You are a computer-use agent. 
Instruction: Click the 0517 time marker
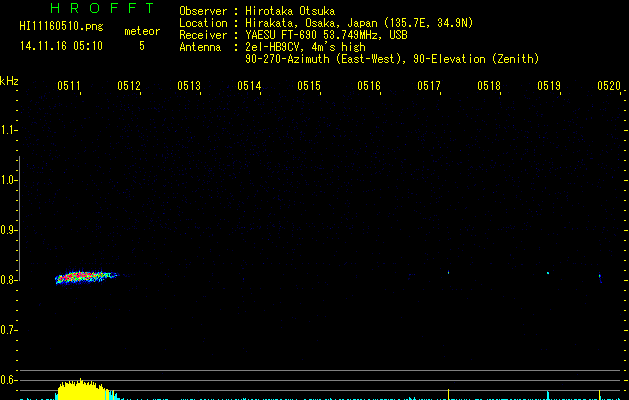coord(429,86)
